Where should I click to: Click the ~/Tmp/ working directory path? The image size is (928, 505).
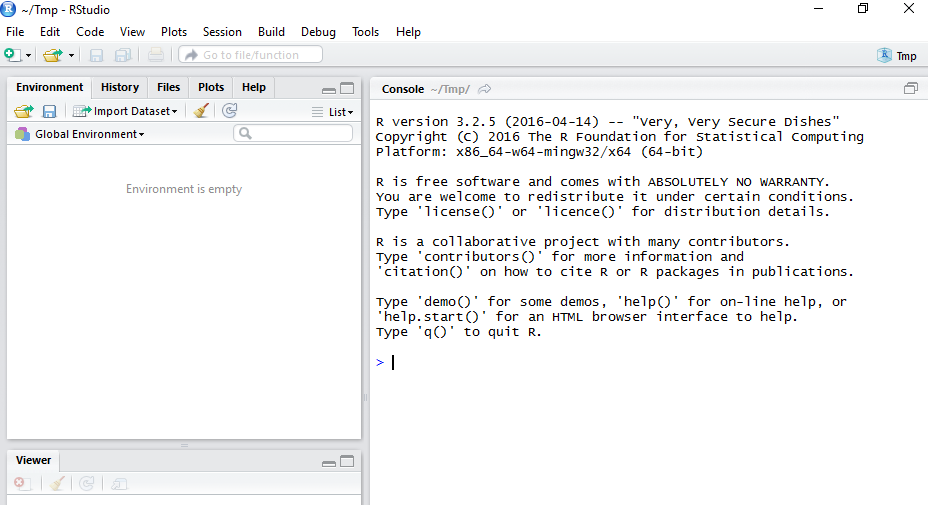[450, 89]
